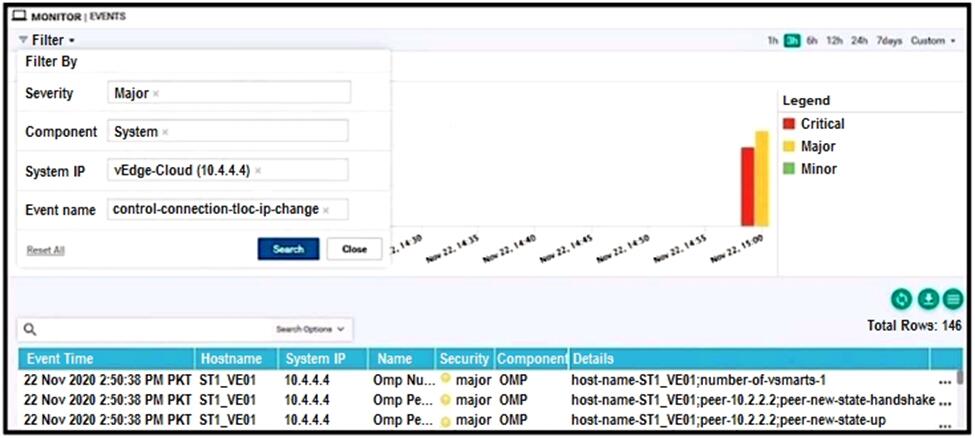Remove control-connection-tloc-ip-change event tag

click(326, 210)
